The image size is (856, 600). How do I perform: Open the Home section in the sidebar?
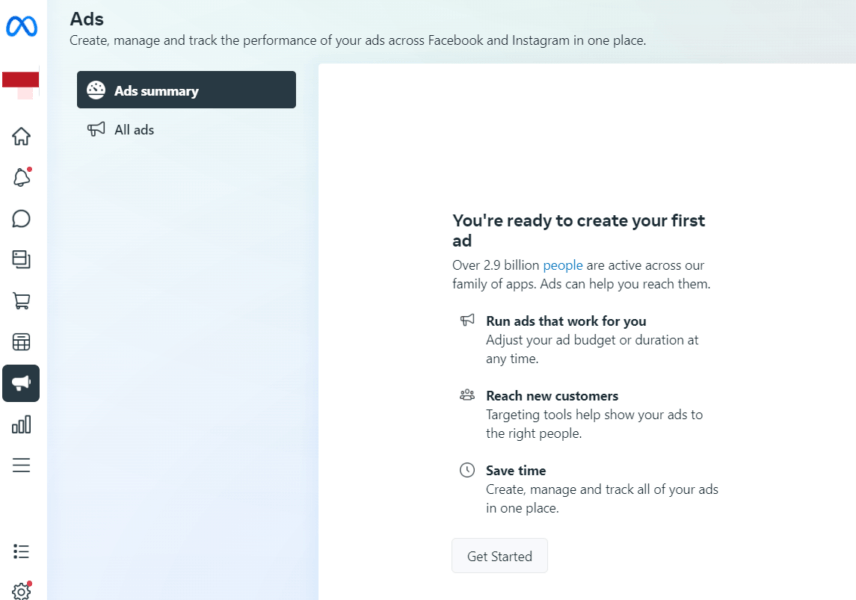(x=21, y=136)
